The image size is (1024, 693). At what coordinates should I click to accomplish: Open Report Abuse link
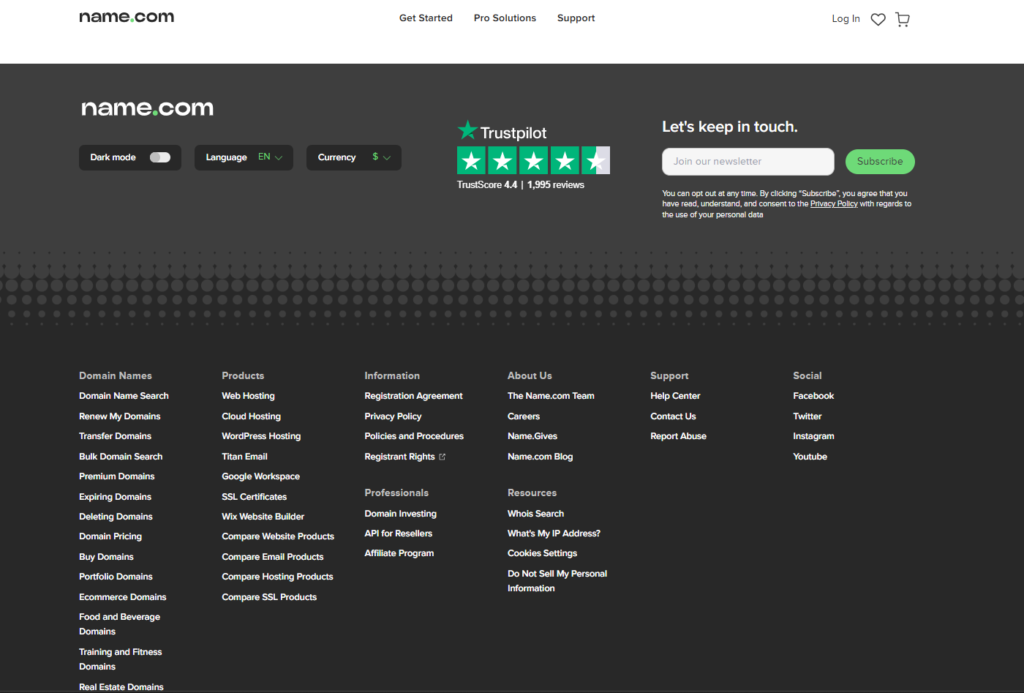pos(679,436)
